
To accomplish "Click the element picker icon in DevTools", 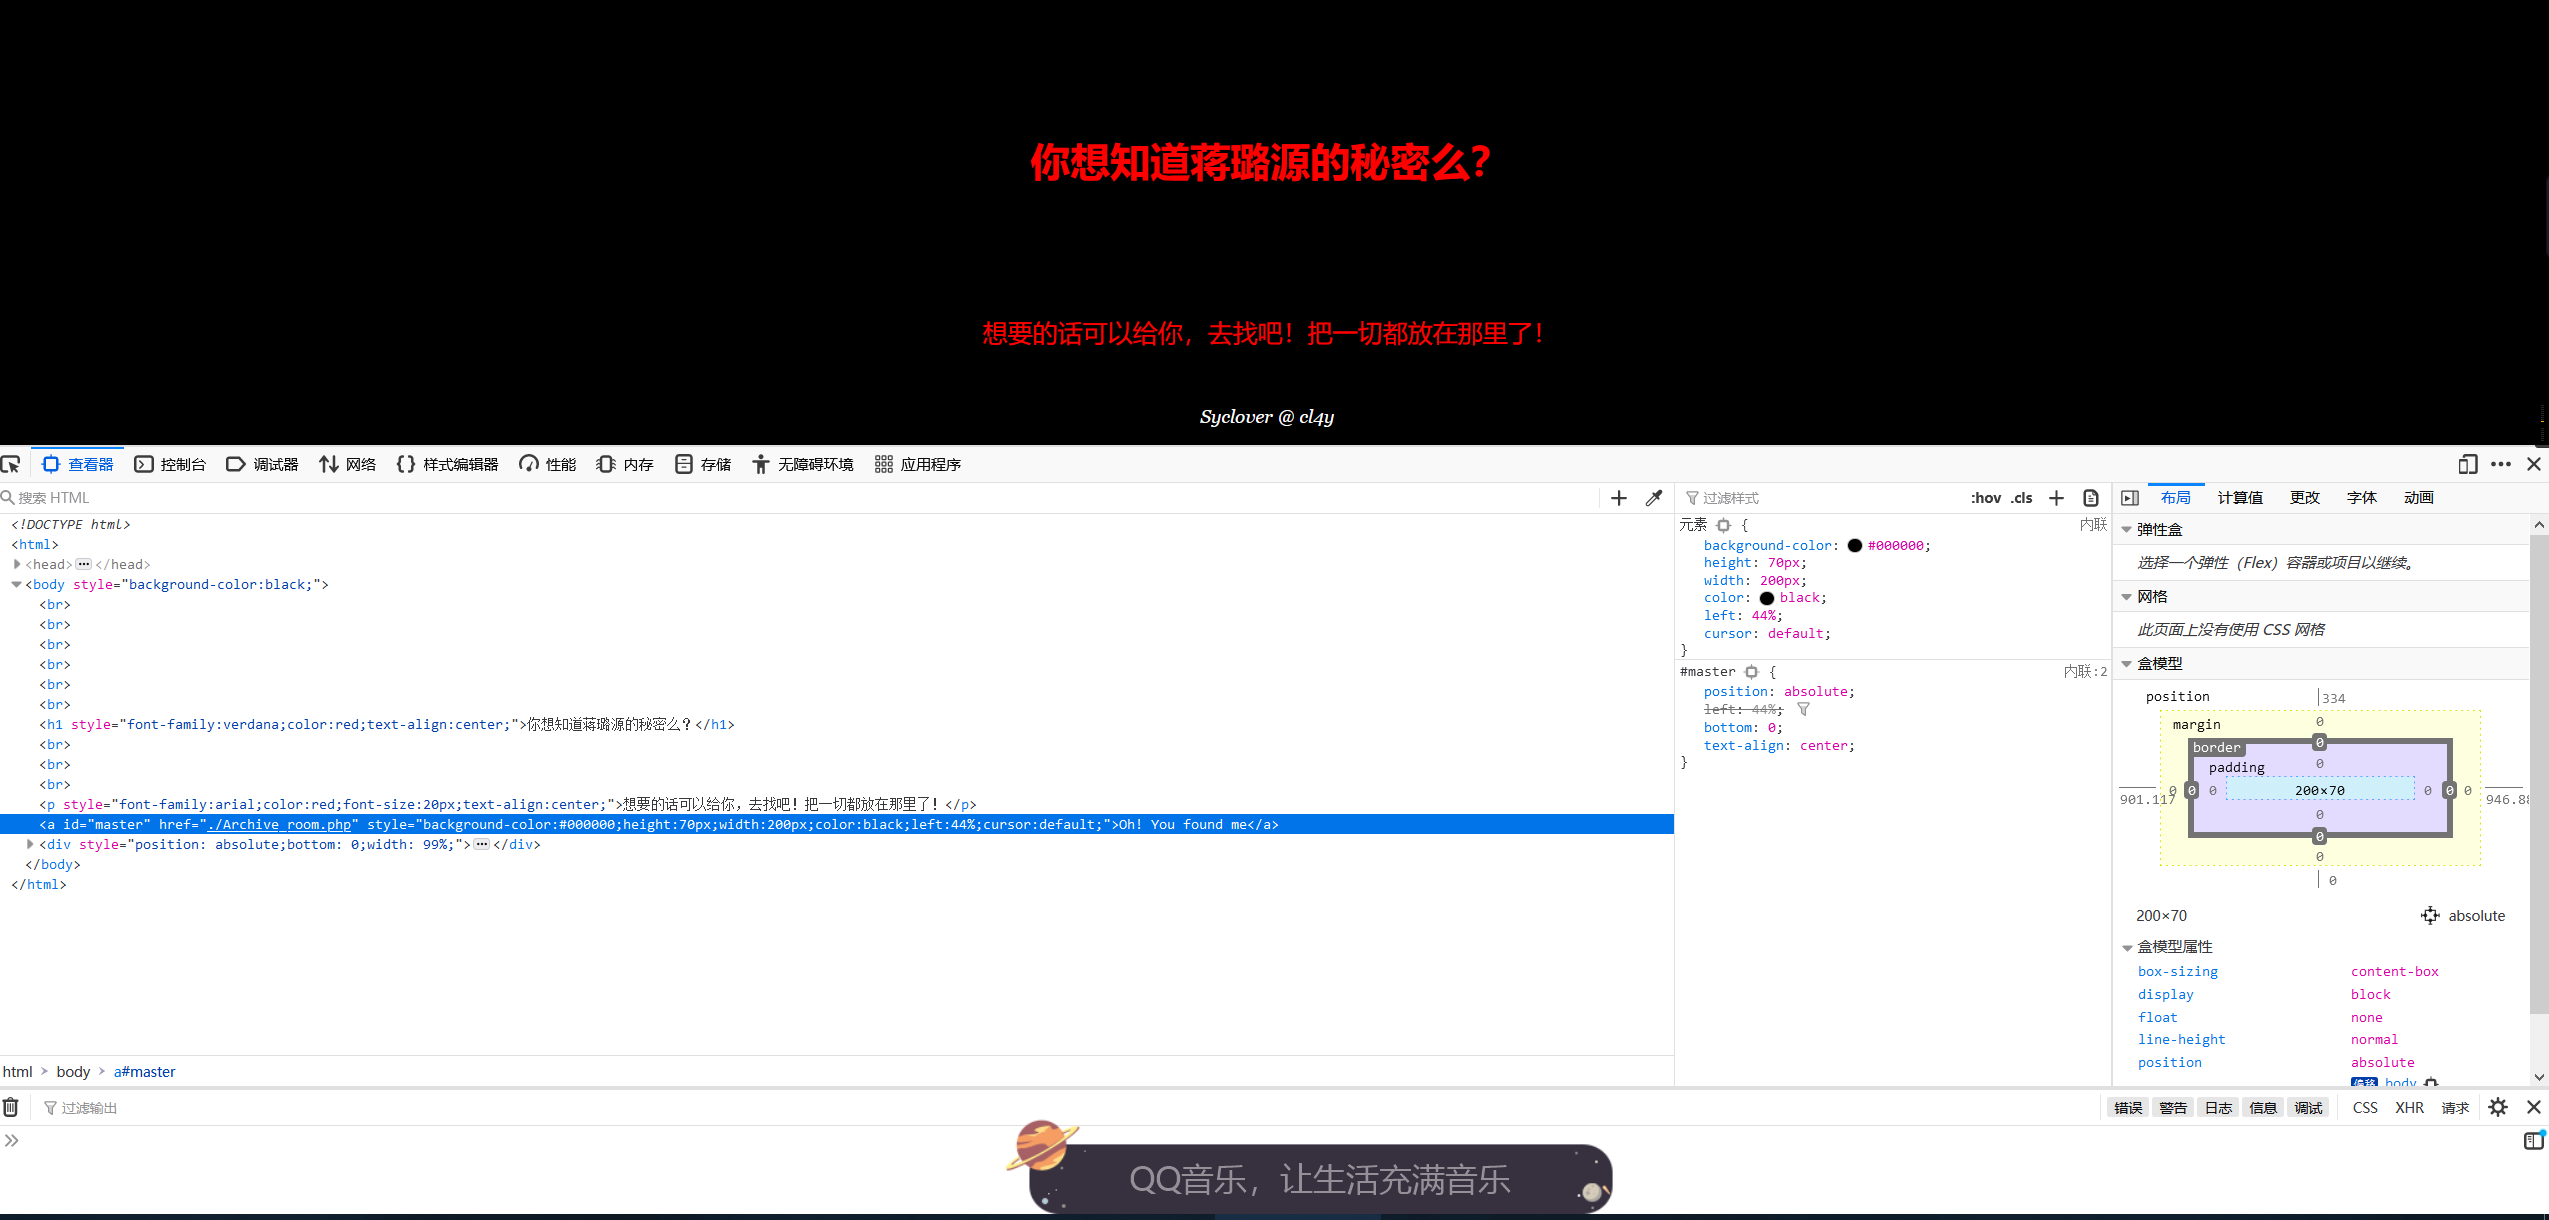I will click(11, 464).
